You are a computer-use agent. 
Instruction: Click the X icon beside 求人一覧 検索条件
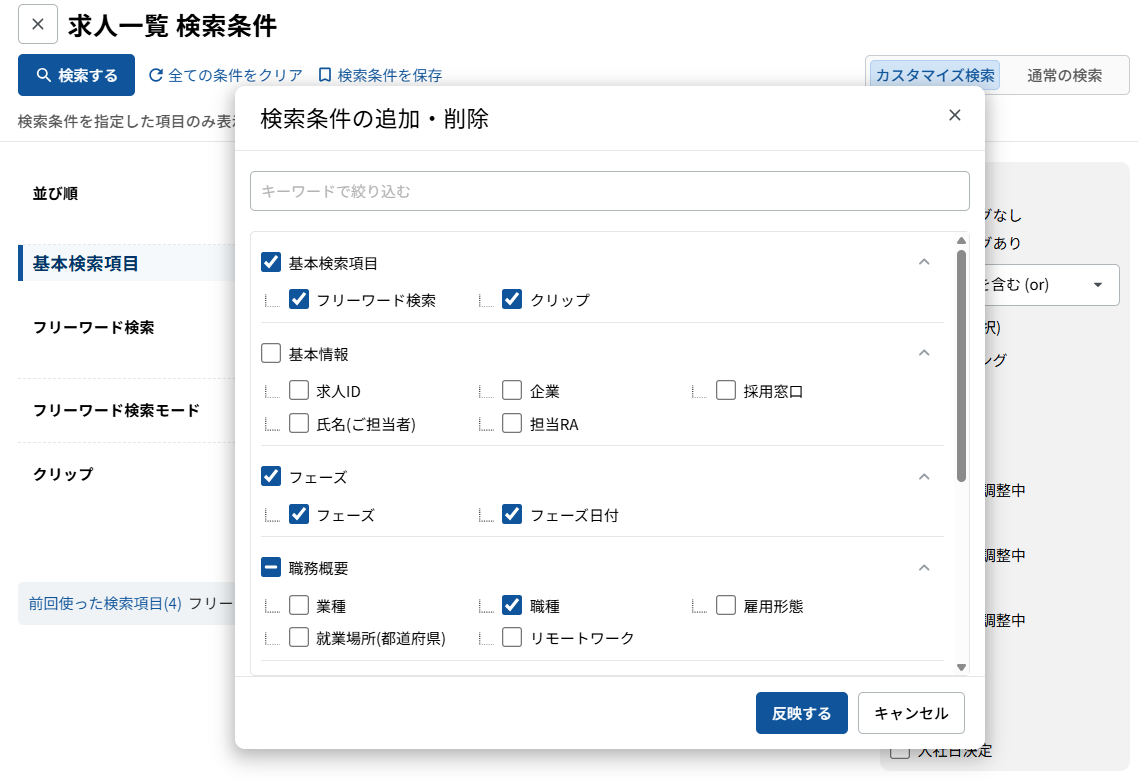[x=38, y=25]
